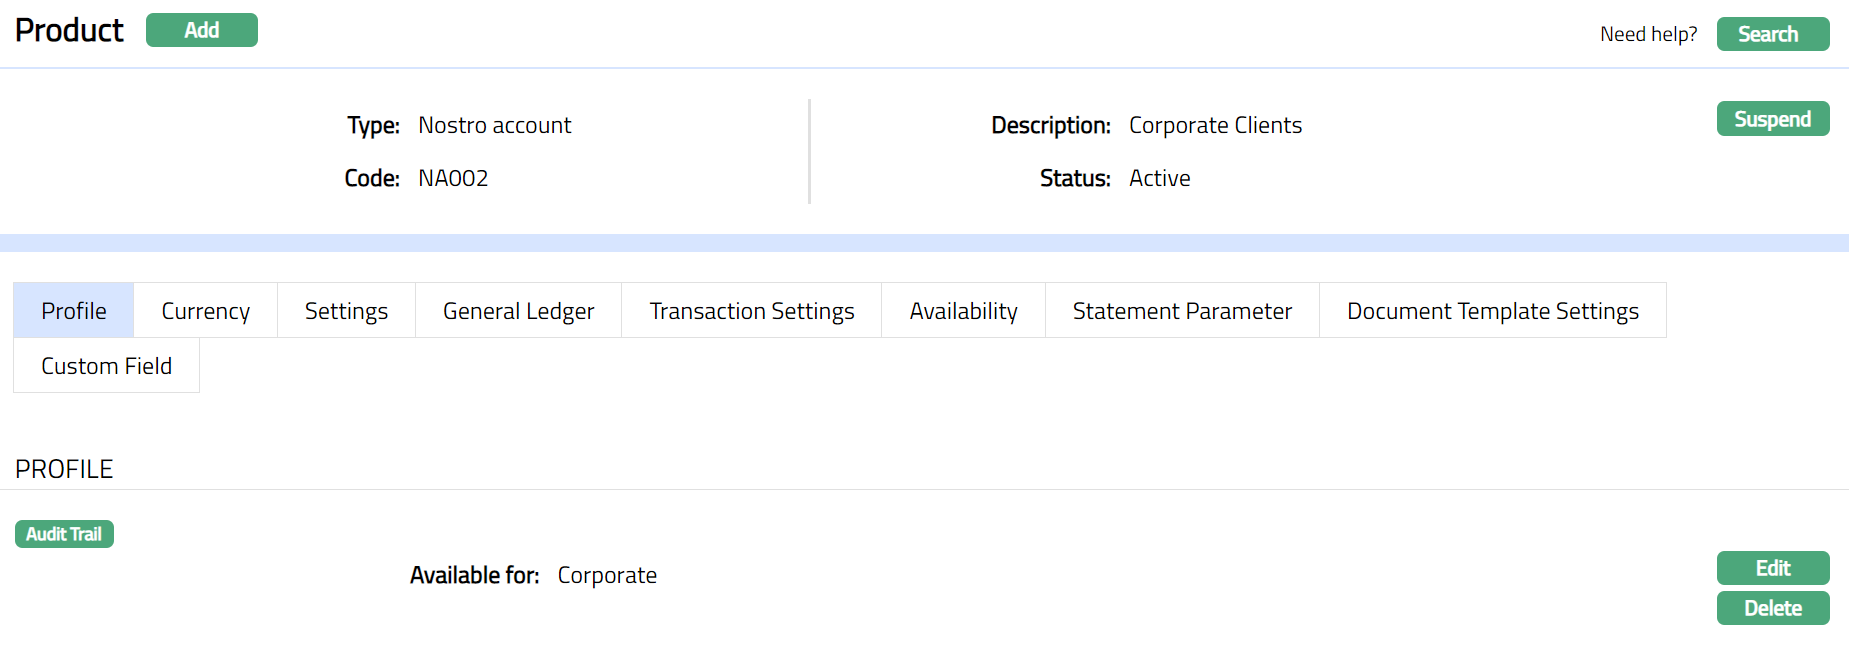The height and width of the screenshot is (645, 1849).
Task: Click the Search button
Action: pyautogui.click(x=1772, y=34)
